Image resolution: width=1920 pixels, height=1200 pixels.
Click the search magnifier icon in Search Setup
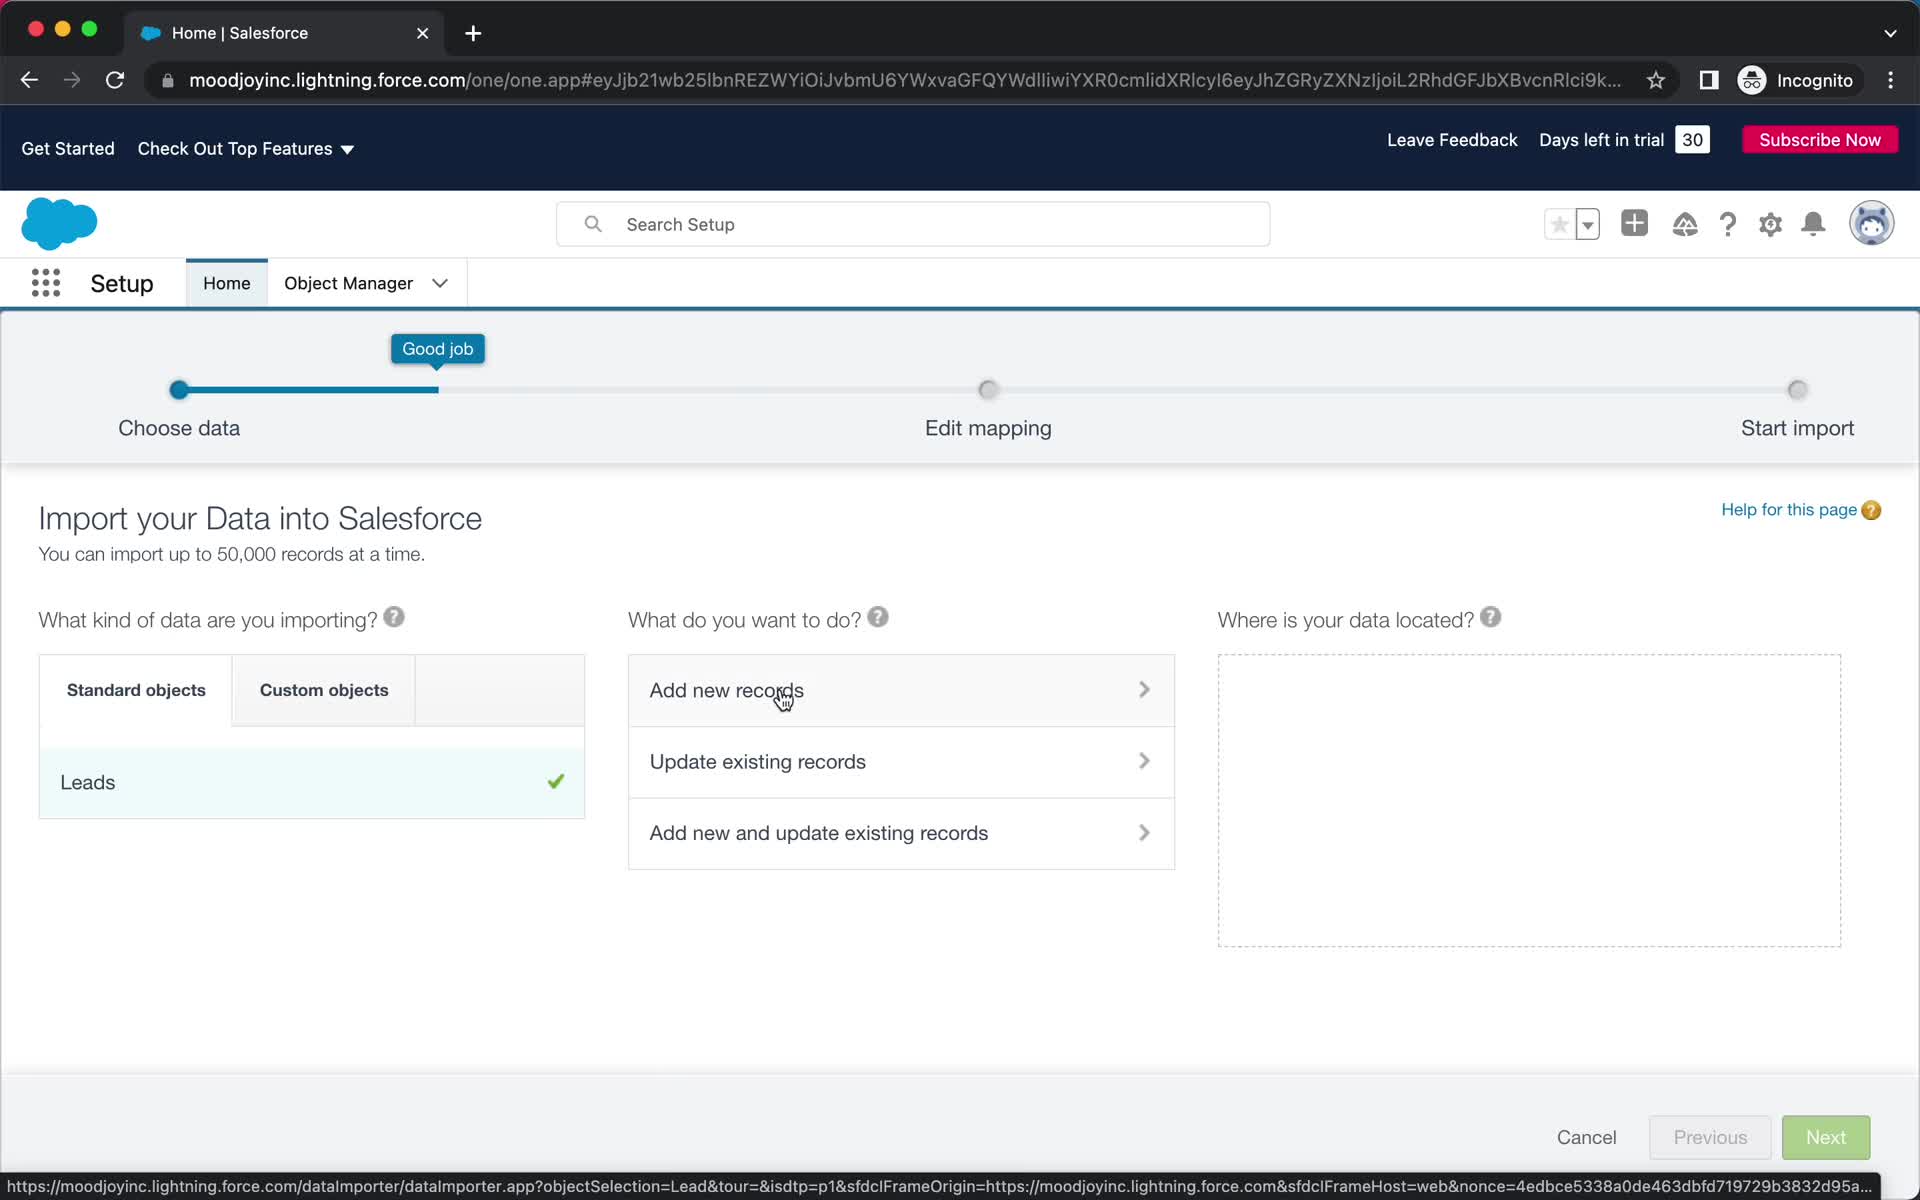[x=593, y=224]
